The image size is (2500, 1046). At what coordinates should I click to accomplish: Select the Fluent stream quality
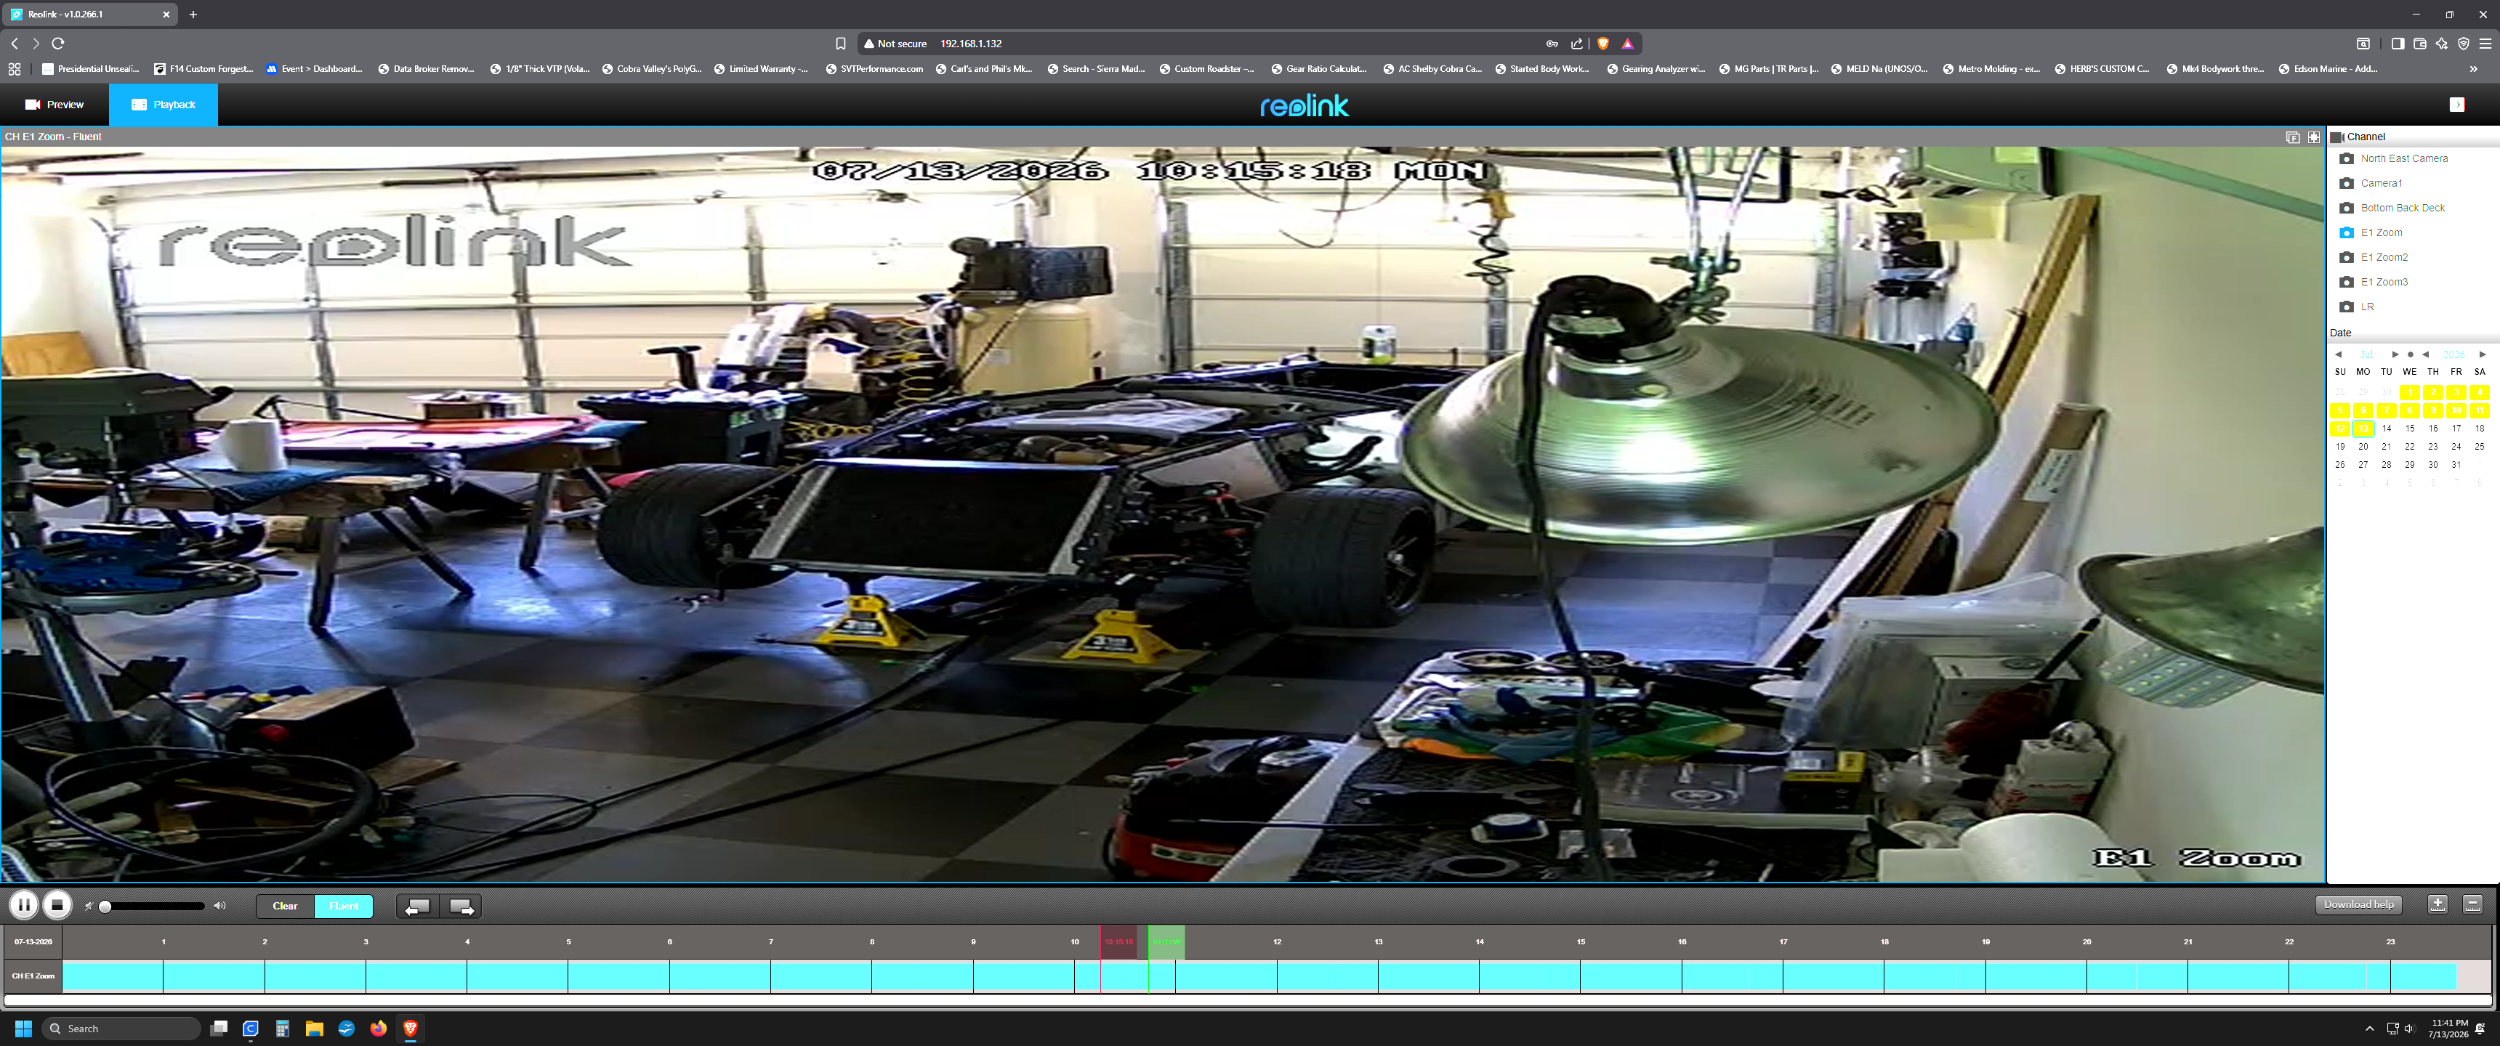click(344, 906)
